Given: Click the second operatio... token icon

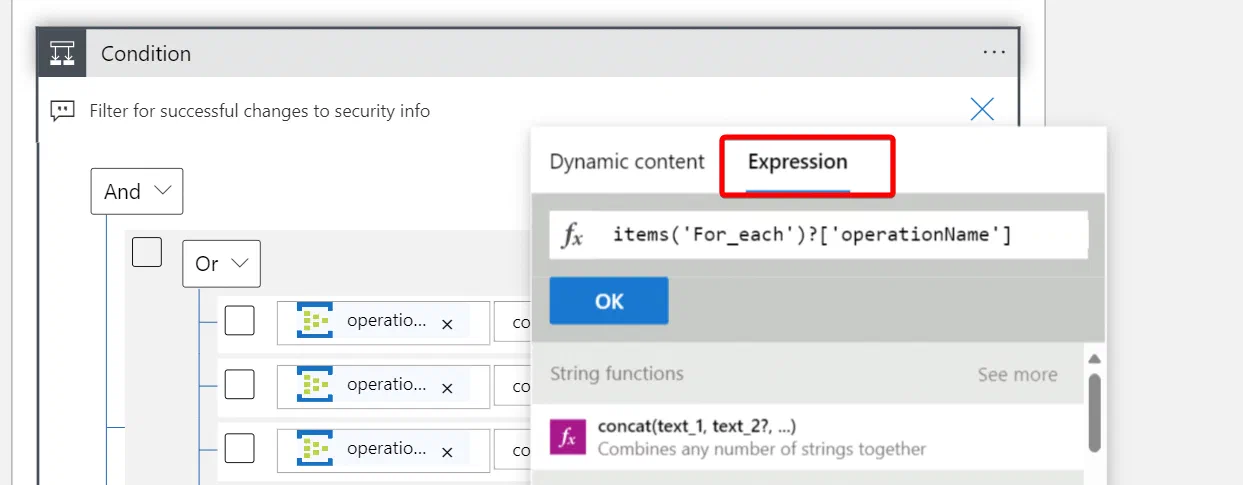Looking at the screenshot, I should 314,385.
